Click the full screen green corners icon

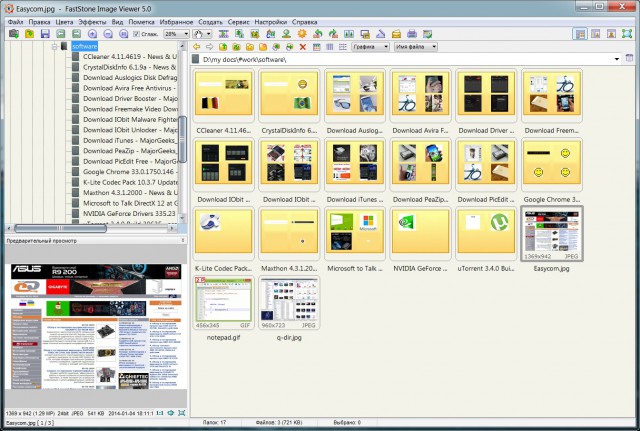(x=627, y=34)
